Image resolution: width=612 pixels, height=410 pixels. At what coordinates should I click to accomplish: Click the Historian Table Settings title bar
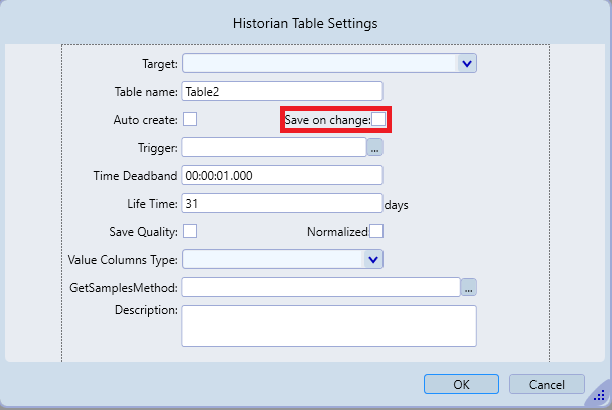click(306, 21)
